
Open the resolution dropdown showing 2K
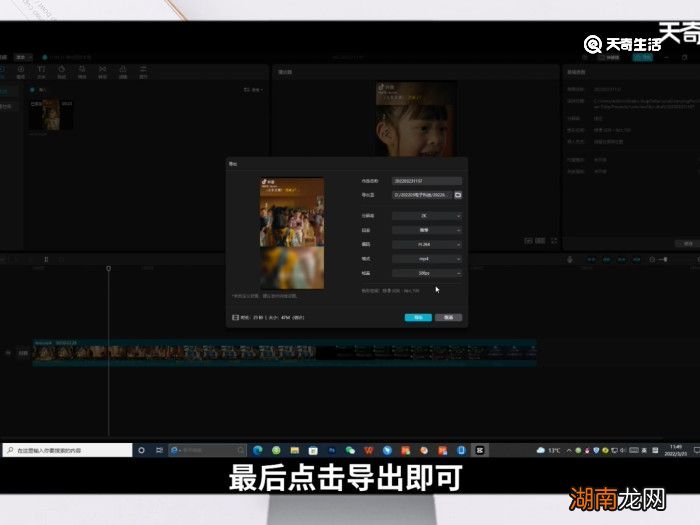[427, 216]
